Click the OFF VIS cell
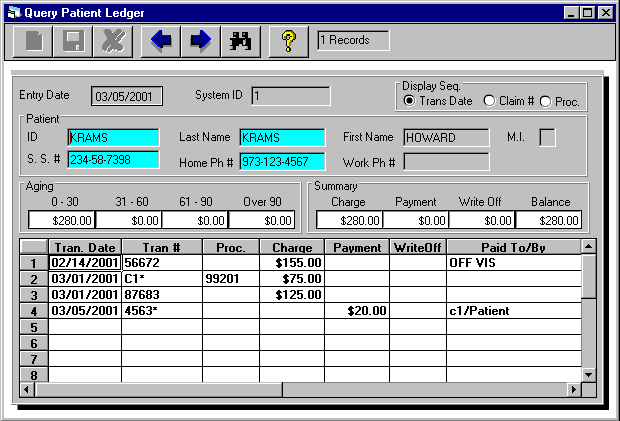This screenshot has height=421, width=620. tap(514, 263)
